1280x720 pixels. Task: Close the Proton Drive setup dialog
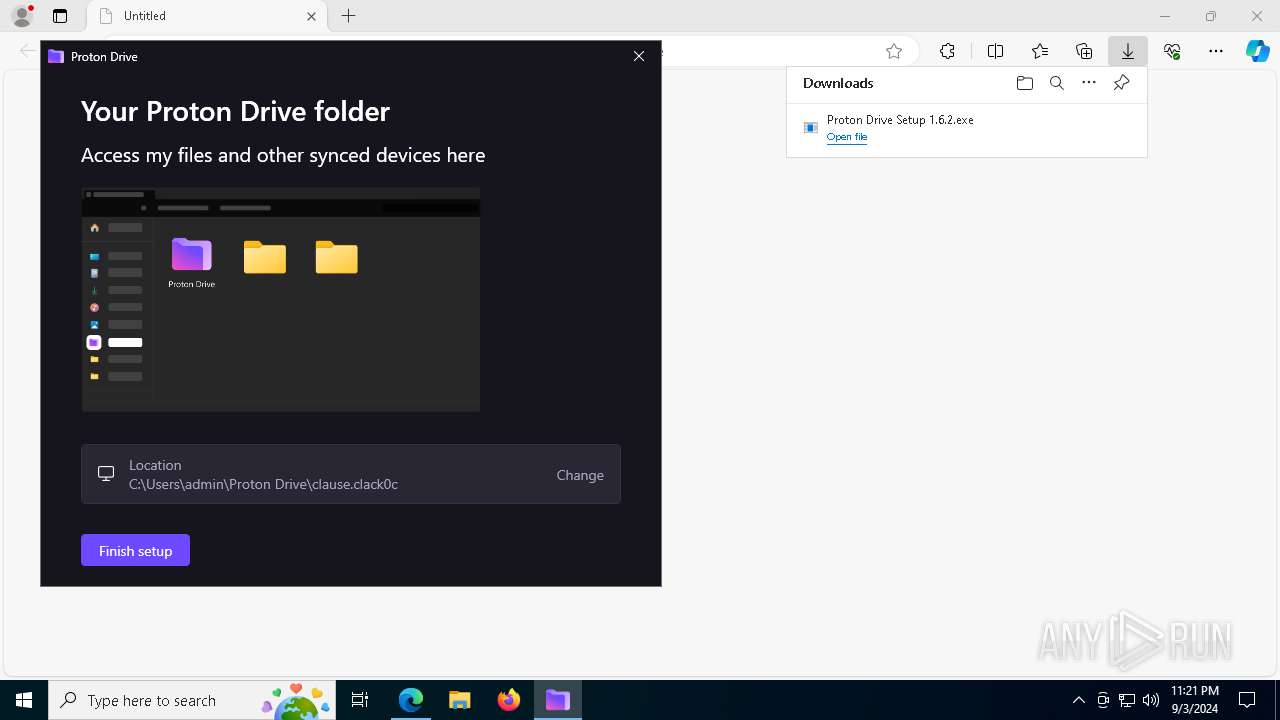pyautogui.click(x=639, y=56)
